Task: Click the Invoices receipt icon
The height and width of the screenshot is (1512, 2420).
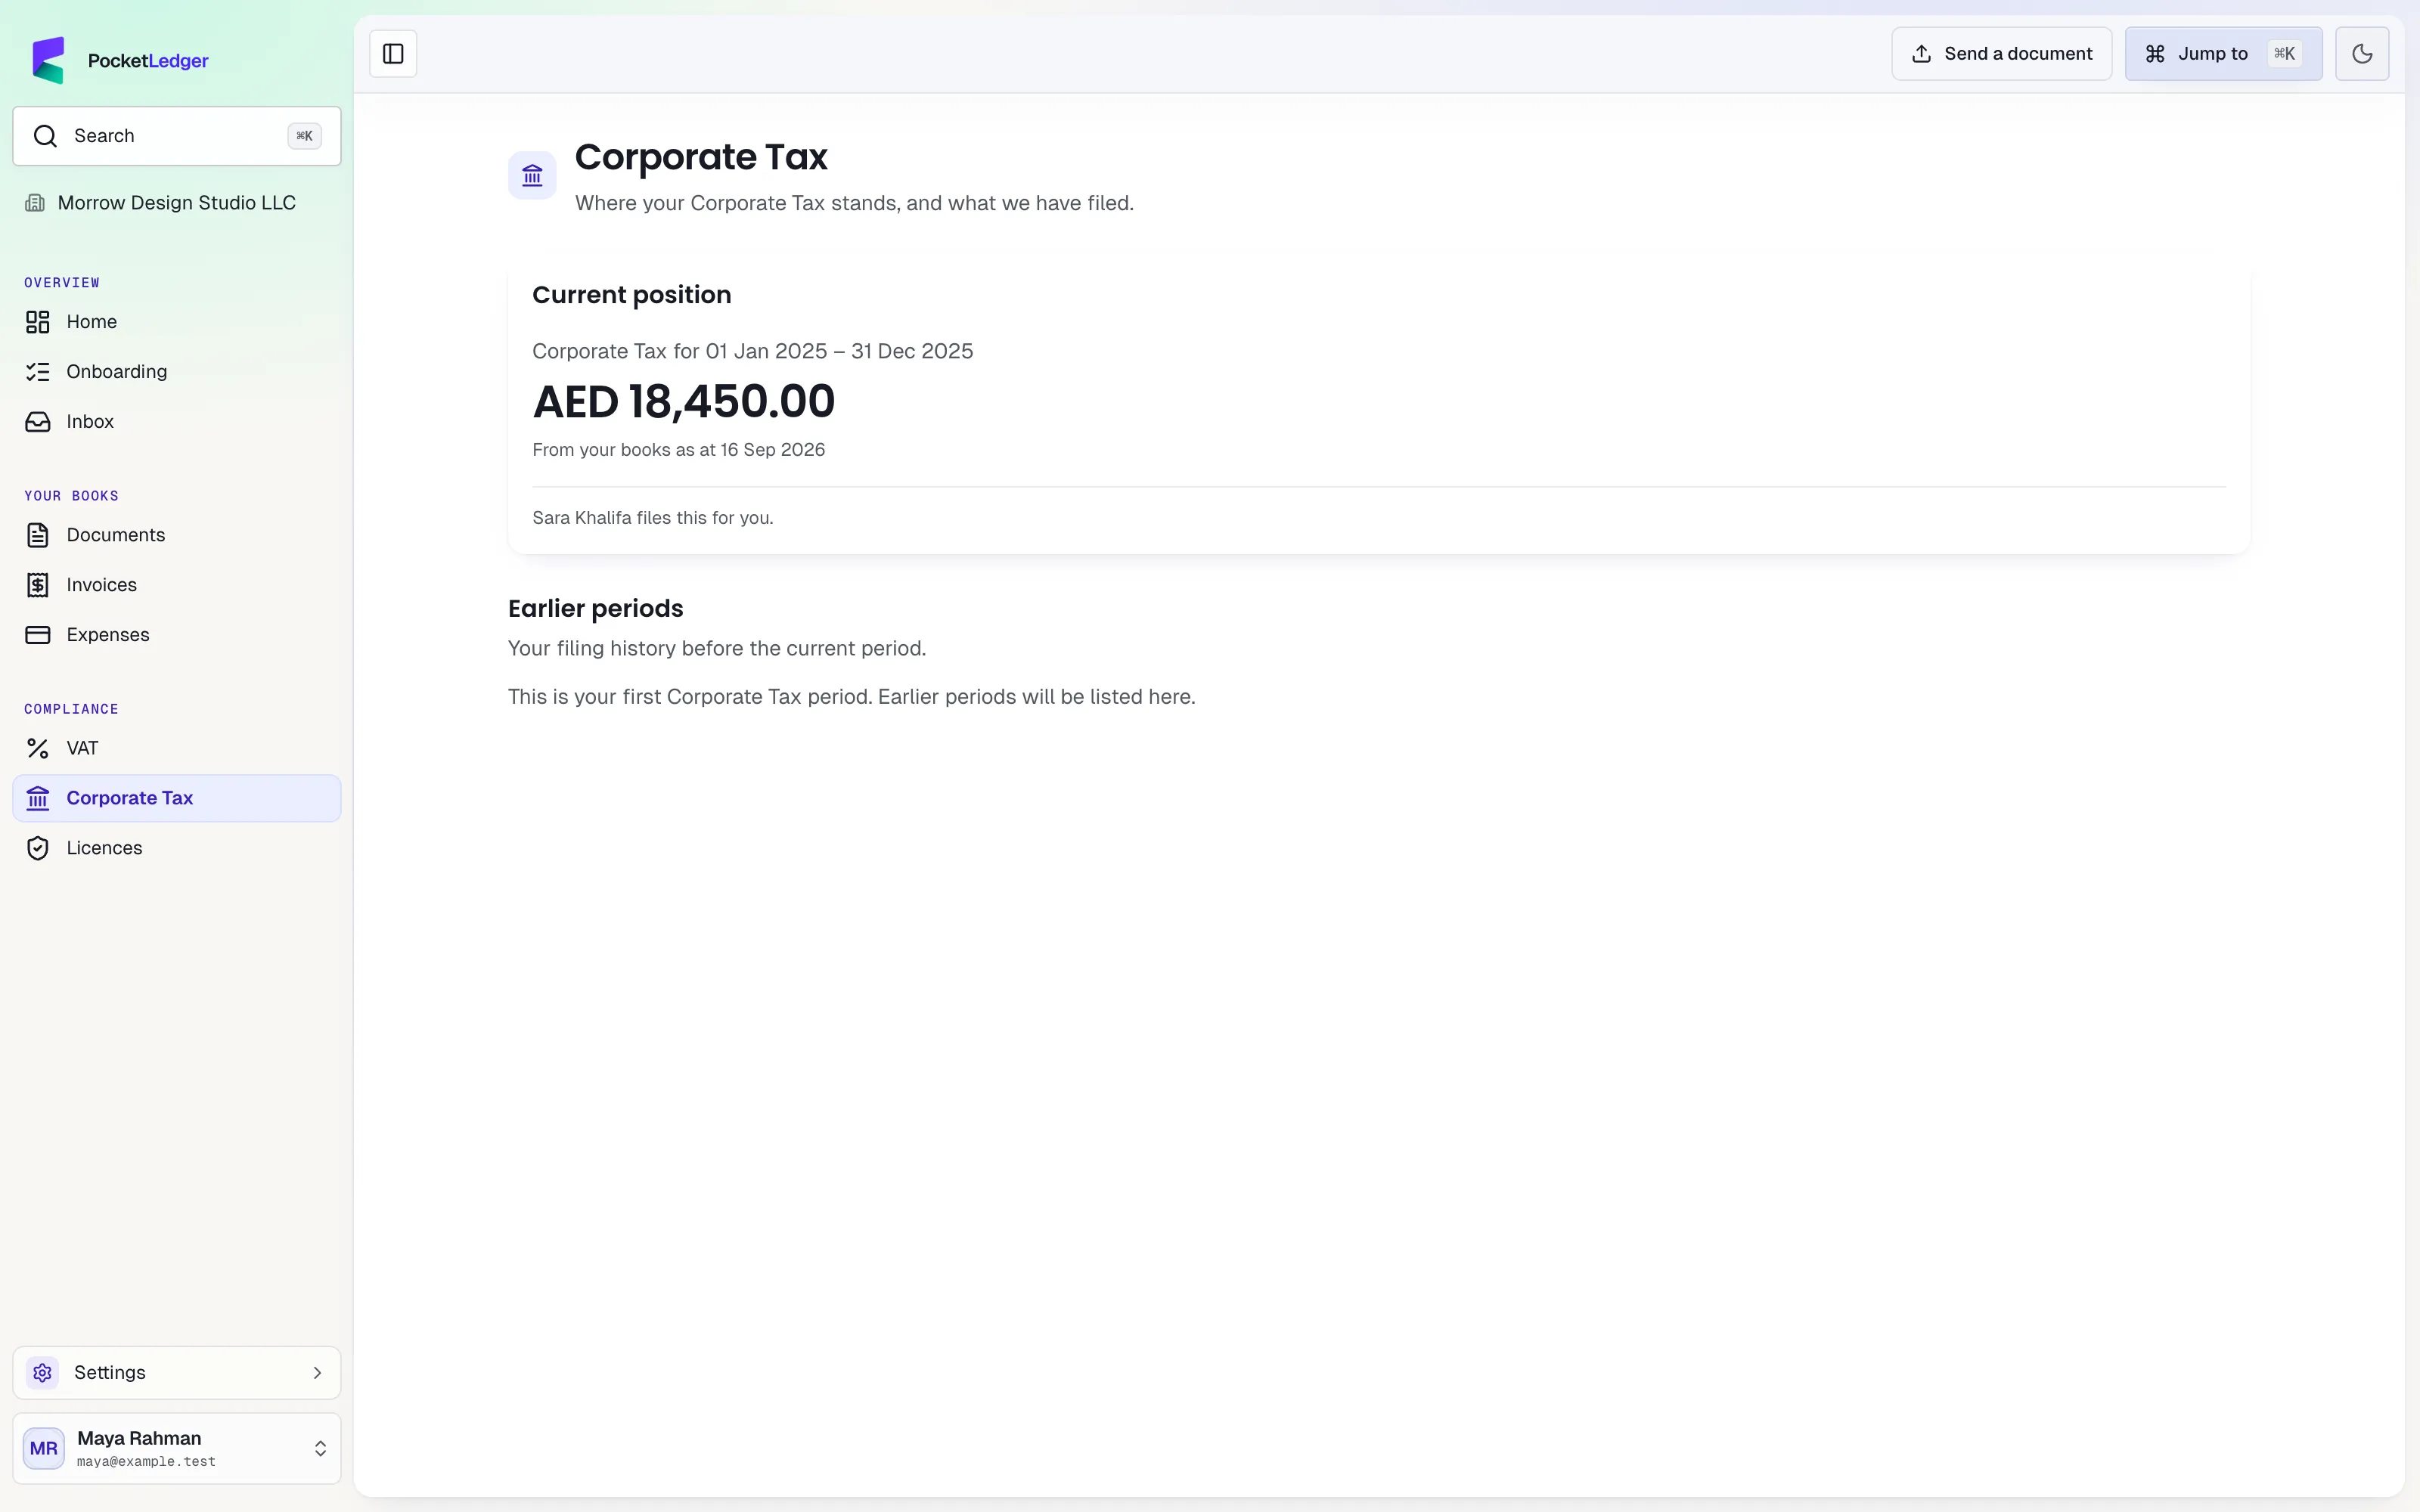Action: click(38, 585)
